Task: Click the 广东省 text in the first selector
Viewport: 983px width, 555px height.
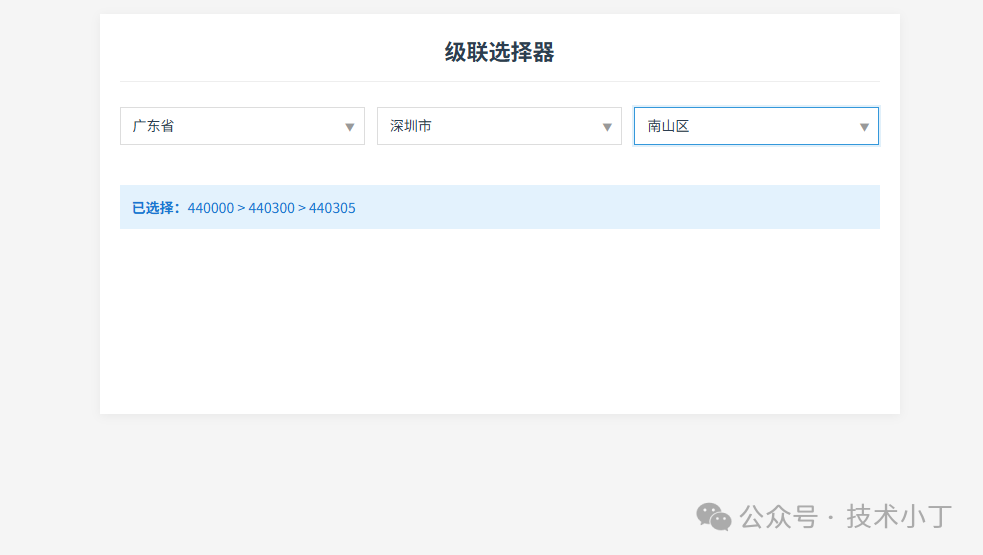Action: coord(153,126)
